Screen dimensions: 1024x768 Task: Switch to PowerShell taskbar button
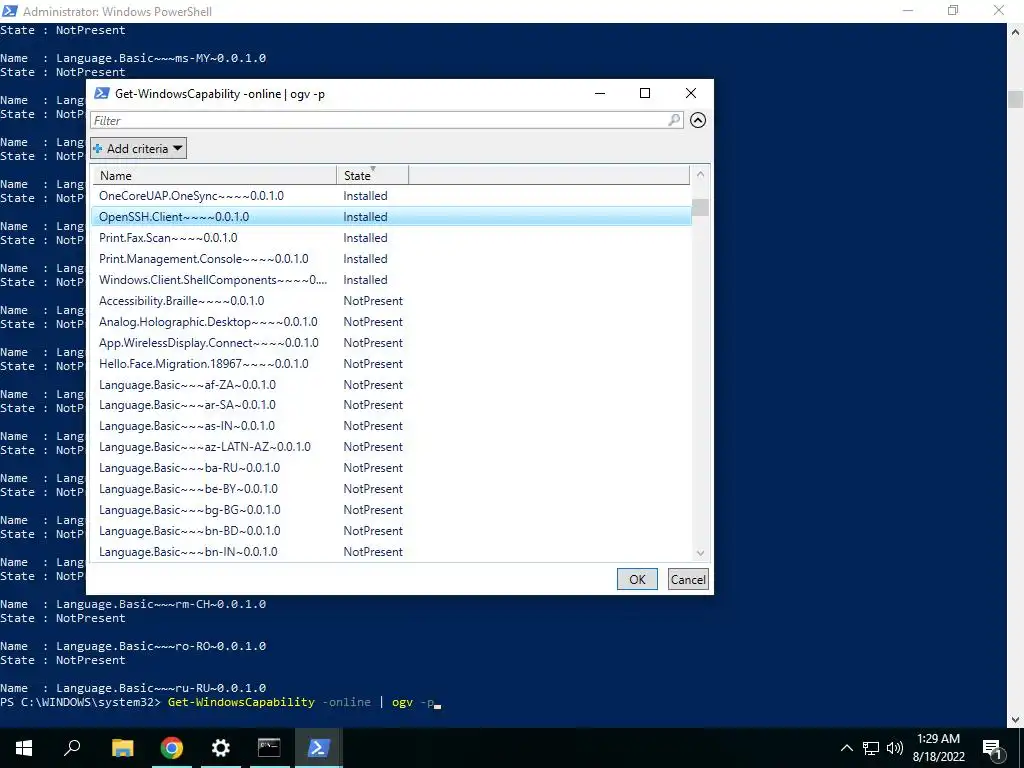pyautogui.click(x=318, y=748)
